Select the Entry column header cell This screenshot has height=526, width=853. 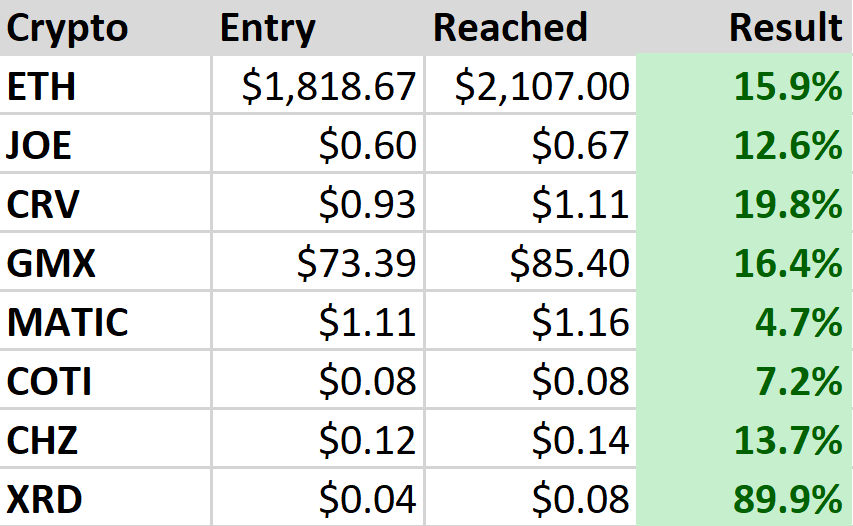[x=267, y=28]
